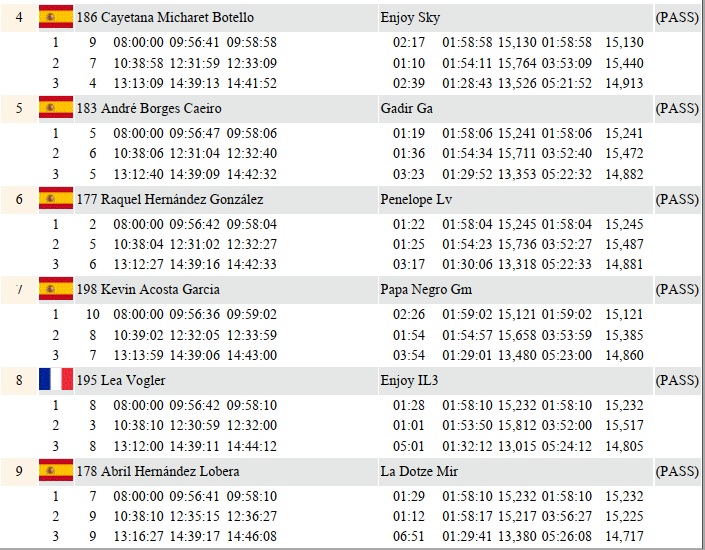705x550 pixels.
Task: Click Spanish flag beside Abril Hernández Lobera
Action: click(56, 471)
